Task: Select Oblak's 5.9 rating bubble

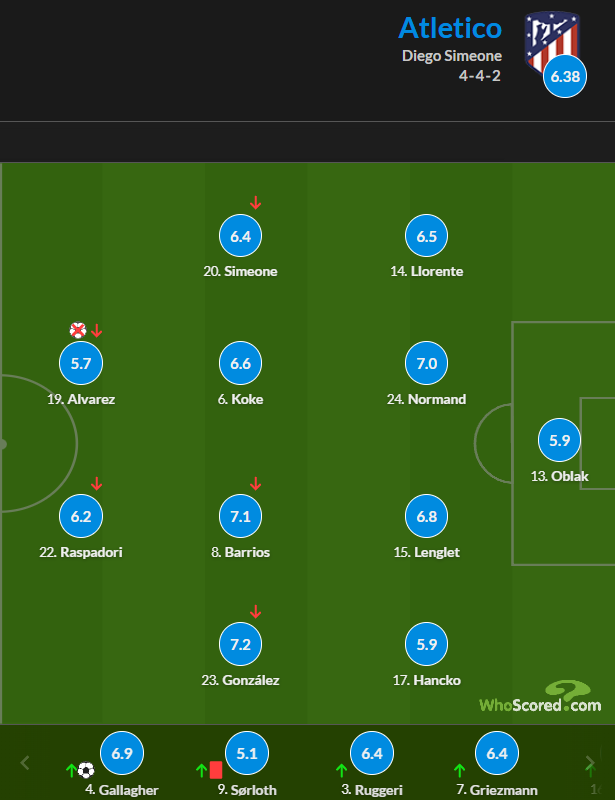Action: tap(559, 440)
